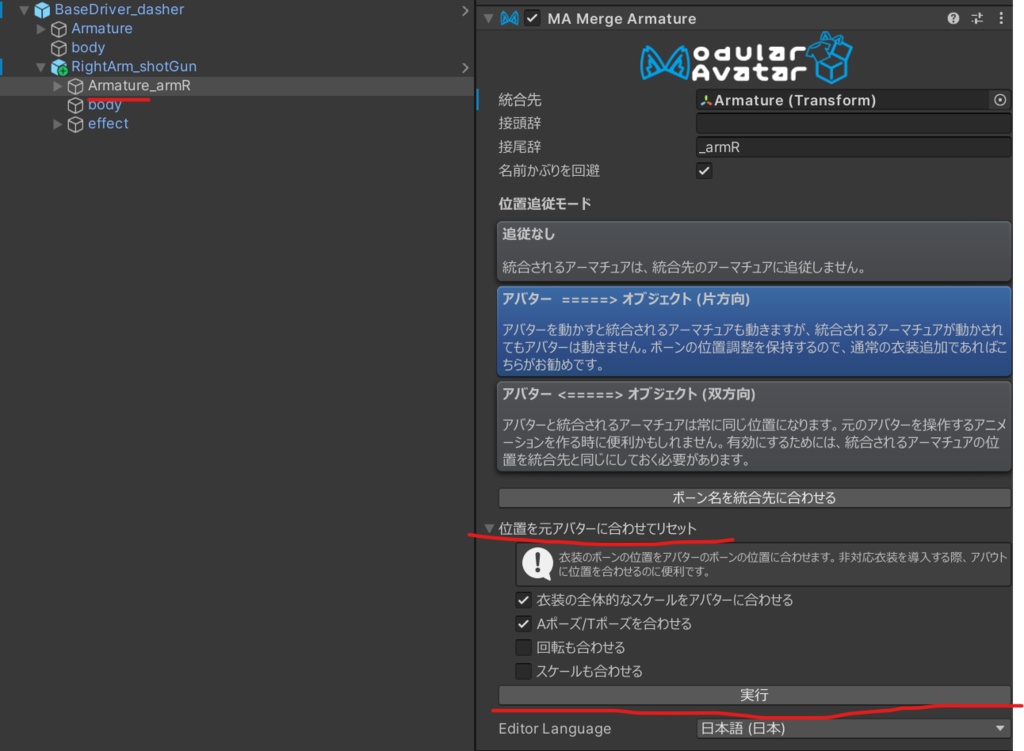
Task: Click the Editor Language label
Action: [x=554, y=729]
